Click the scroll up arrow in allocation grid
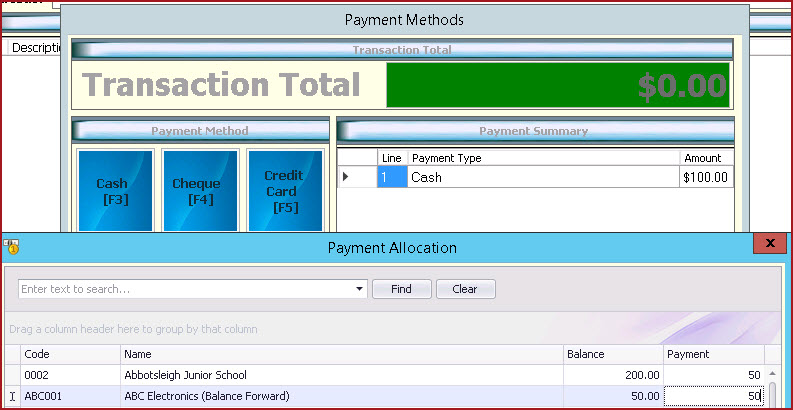793x410 pixels. [x=772, y=374]
